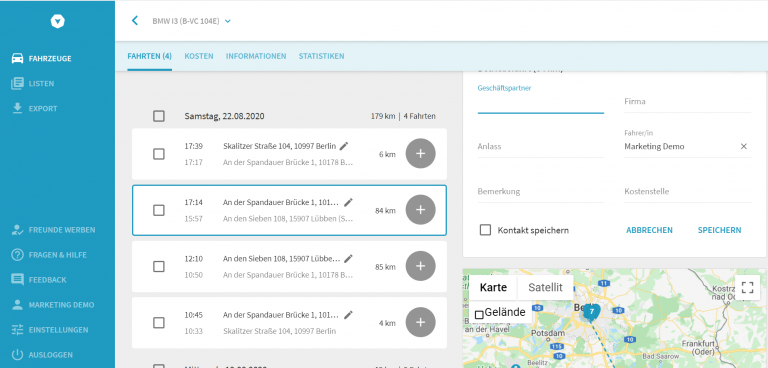The height and width of the screenshot is (368, 768).
Task: Click the Ausloggen power icon
Action: click(x=18, y=355)
